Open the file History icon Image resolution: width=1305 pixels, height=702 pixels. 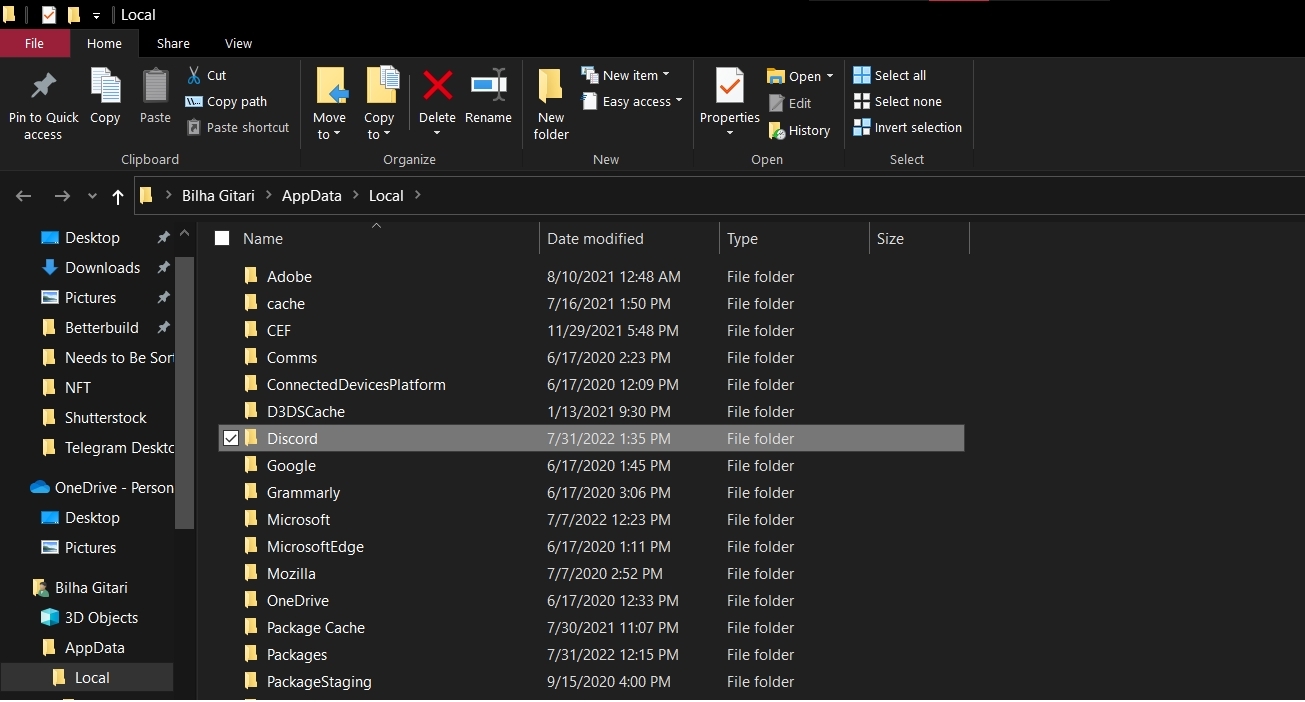click(777, 130)
